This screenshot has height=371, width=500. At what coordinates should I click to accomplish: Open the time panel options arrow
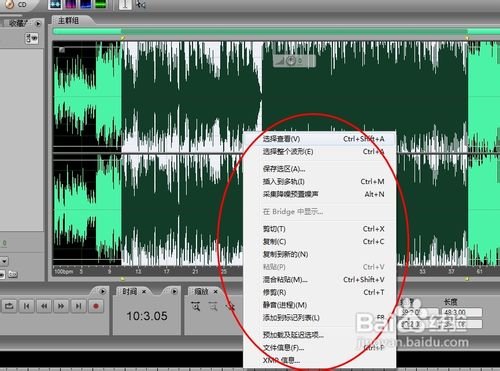point(174,292)
